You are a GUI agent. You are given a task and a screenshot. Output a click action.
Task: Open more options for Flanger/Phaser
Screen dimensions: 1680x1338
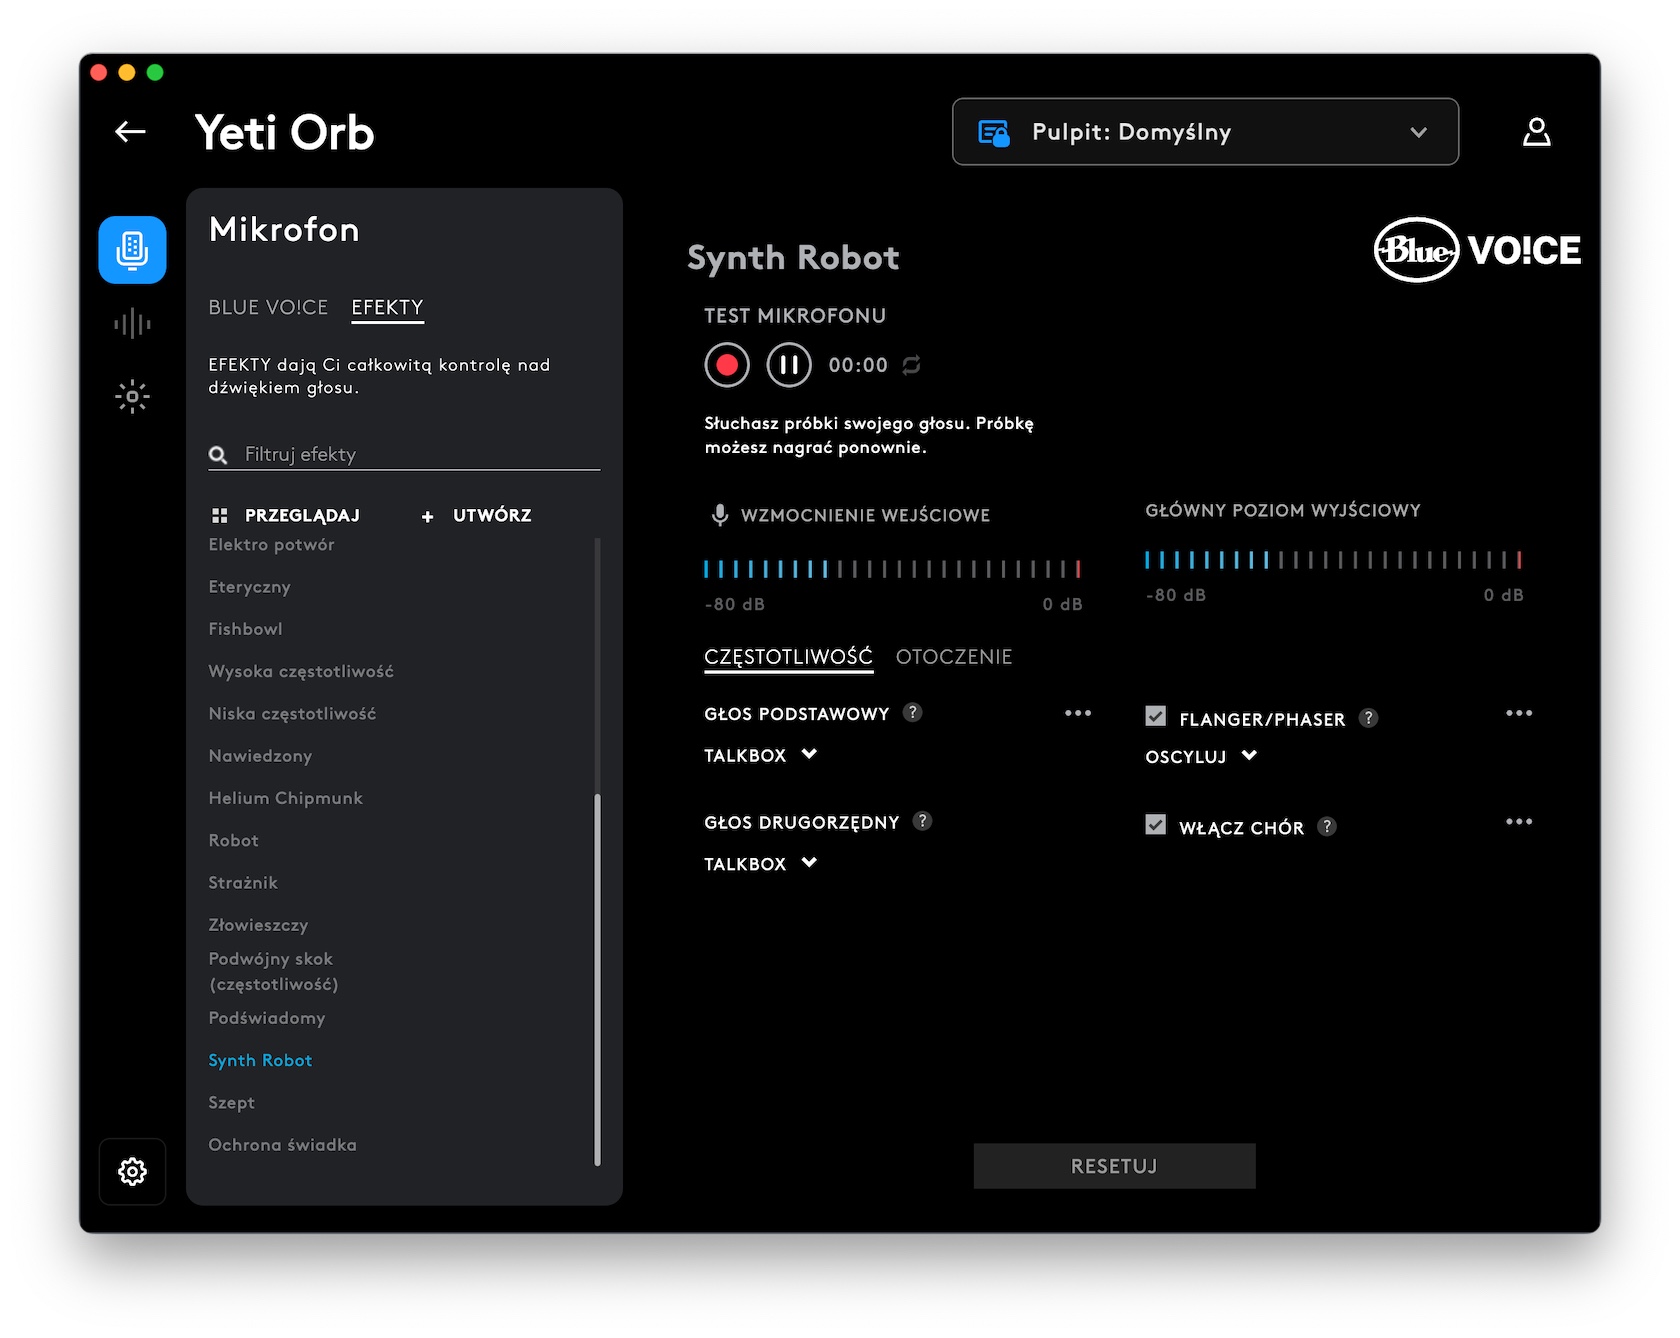coord(1518,713)
